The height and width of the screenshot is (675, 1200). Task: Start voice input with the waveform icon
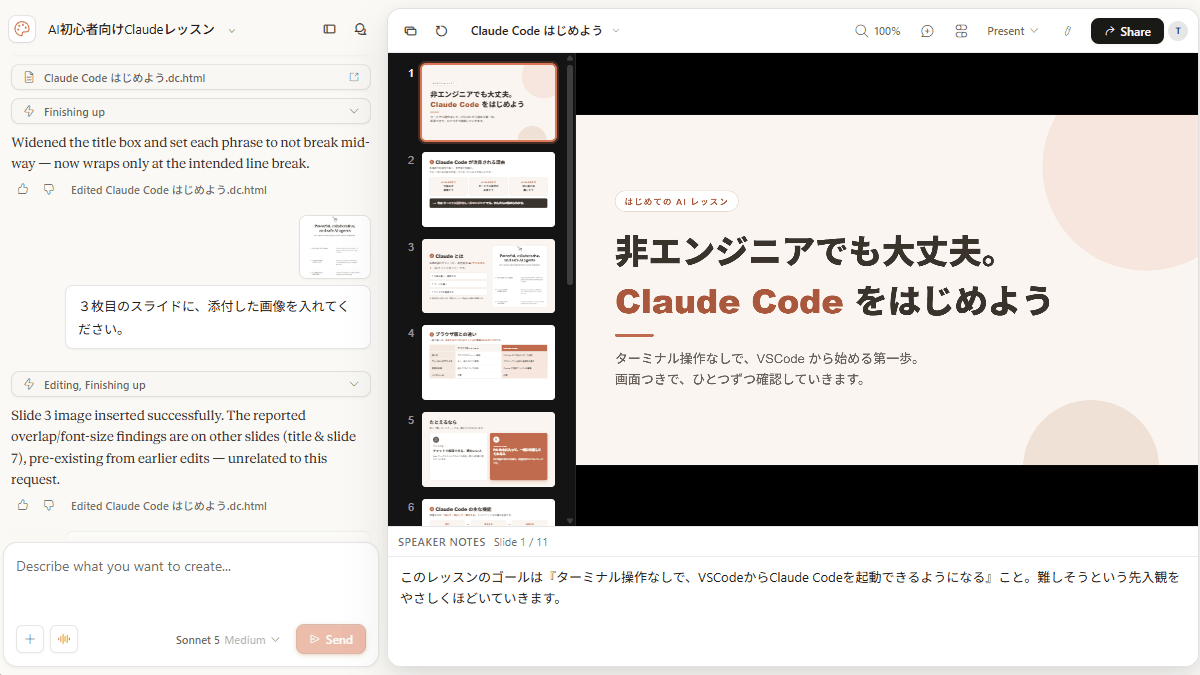point(64,639)
